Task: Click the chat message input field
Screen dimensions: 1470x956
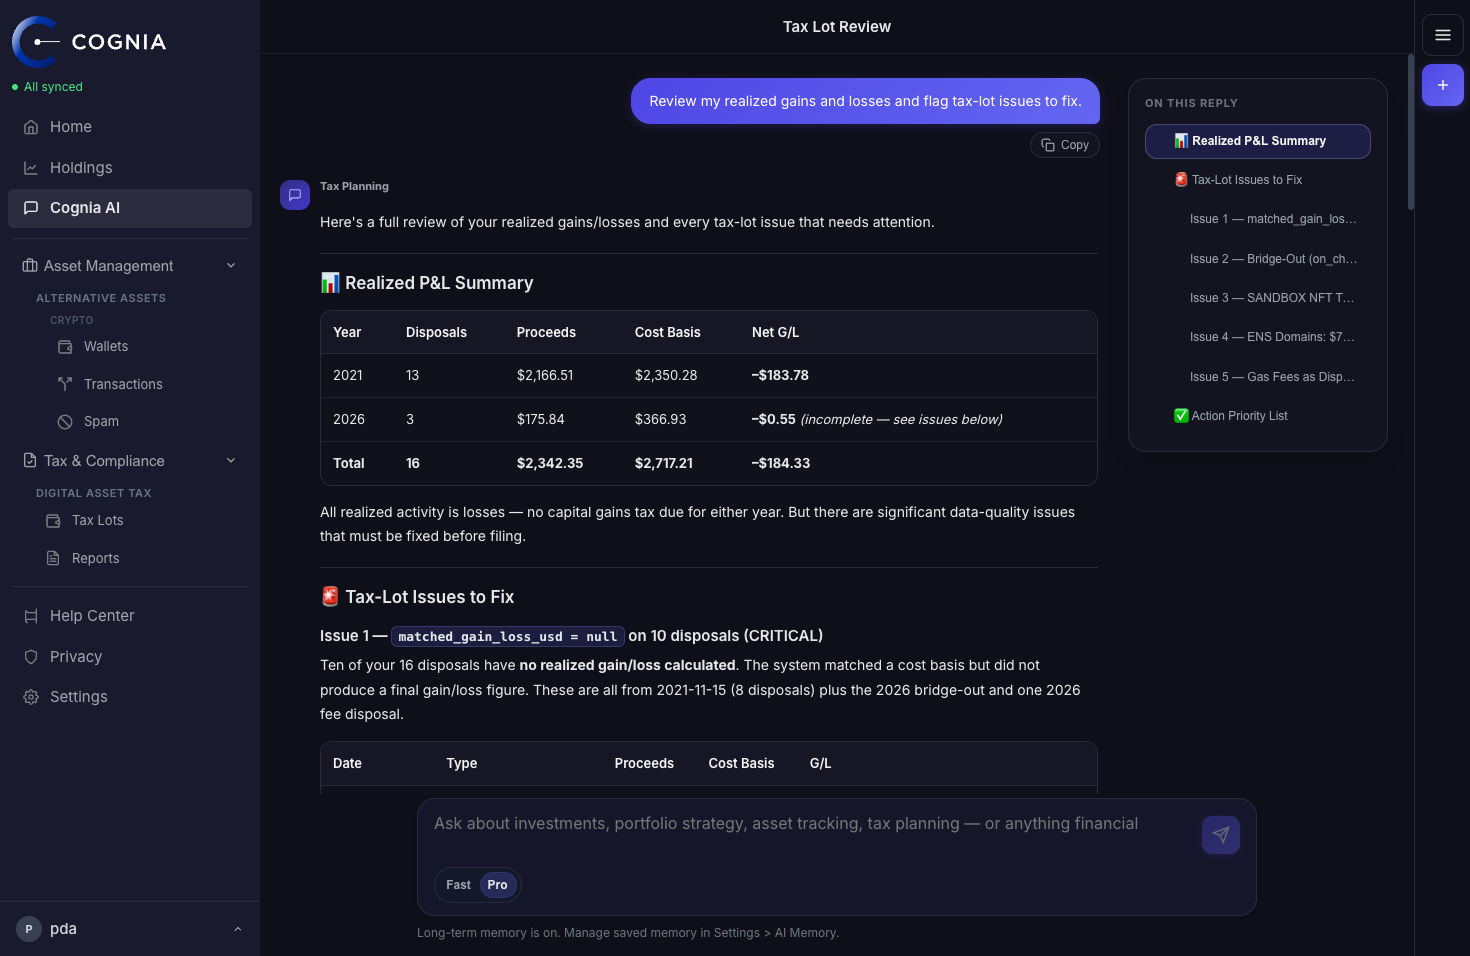Action: (810, 824)
